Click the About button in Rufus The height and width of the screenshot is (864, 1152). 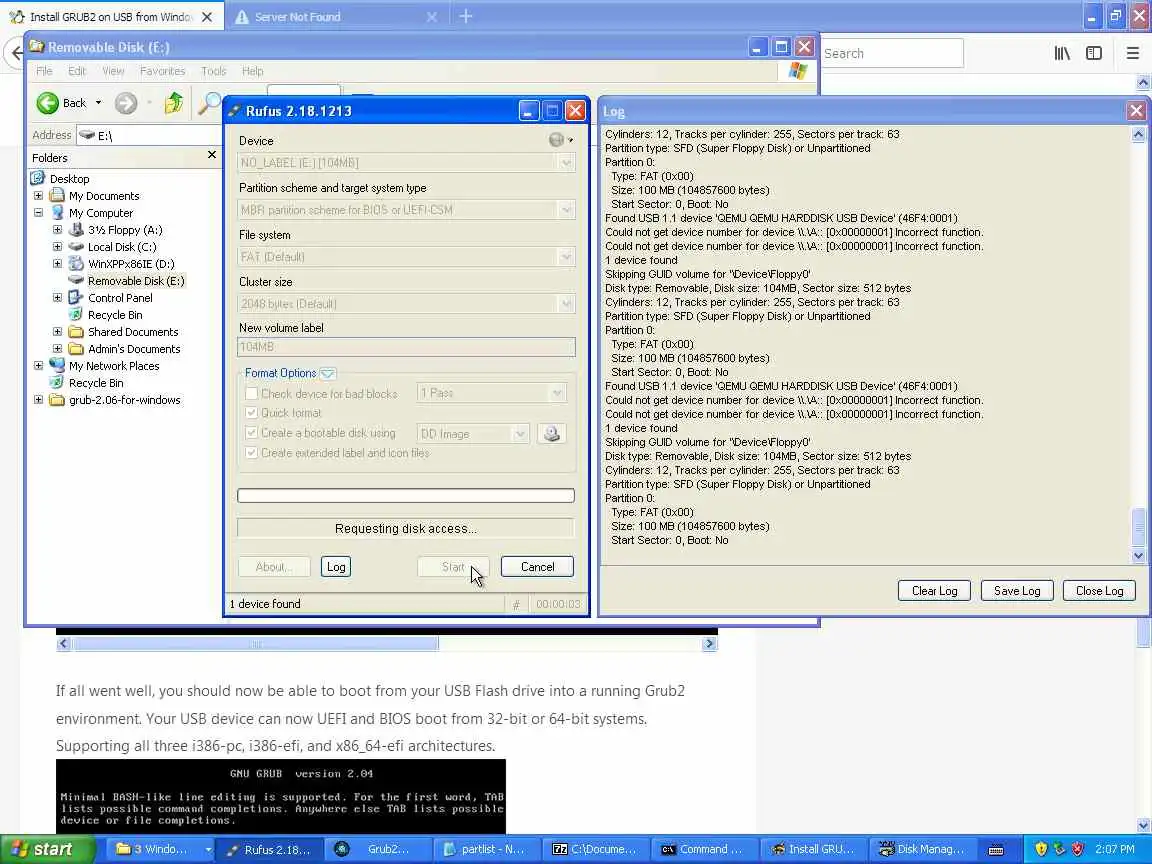[x=273, y=566]
